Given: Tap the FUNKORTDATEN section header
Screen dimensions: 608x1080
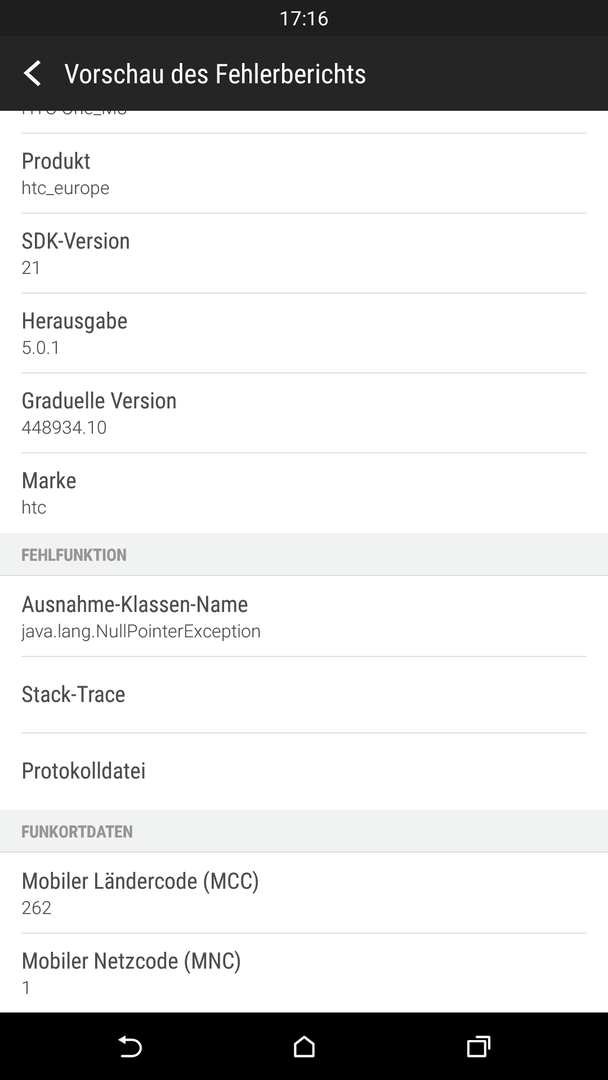Looking at the screenshot, I should 304,831.
